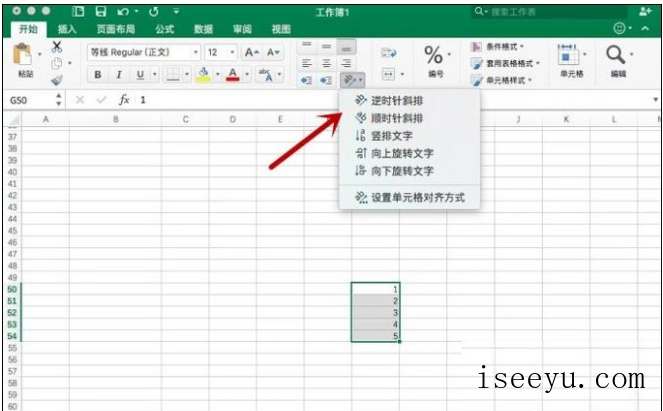Viewport: 663px width, 411px height.
Task: Open the merge cells dropdown arrow
Action: [402, 75]
